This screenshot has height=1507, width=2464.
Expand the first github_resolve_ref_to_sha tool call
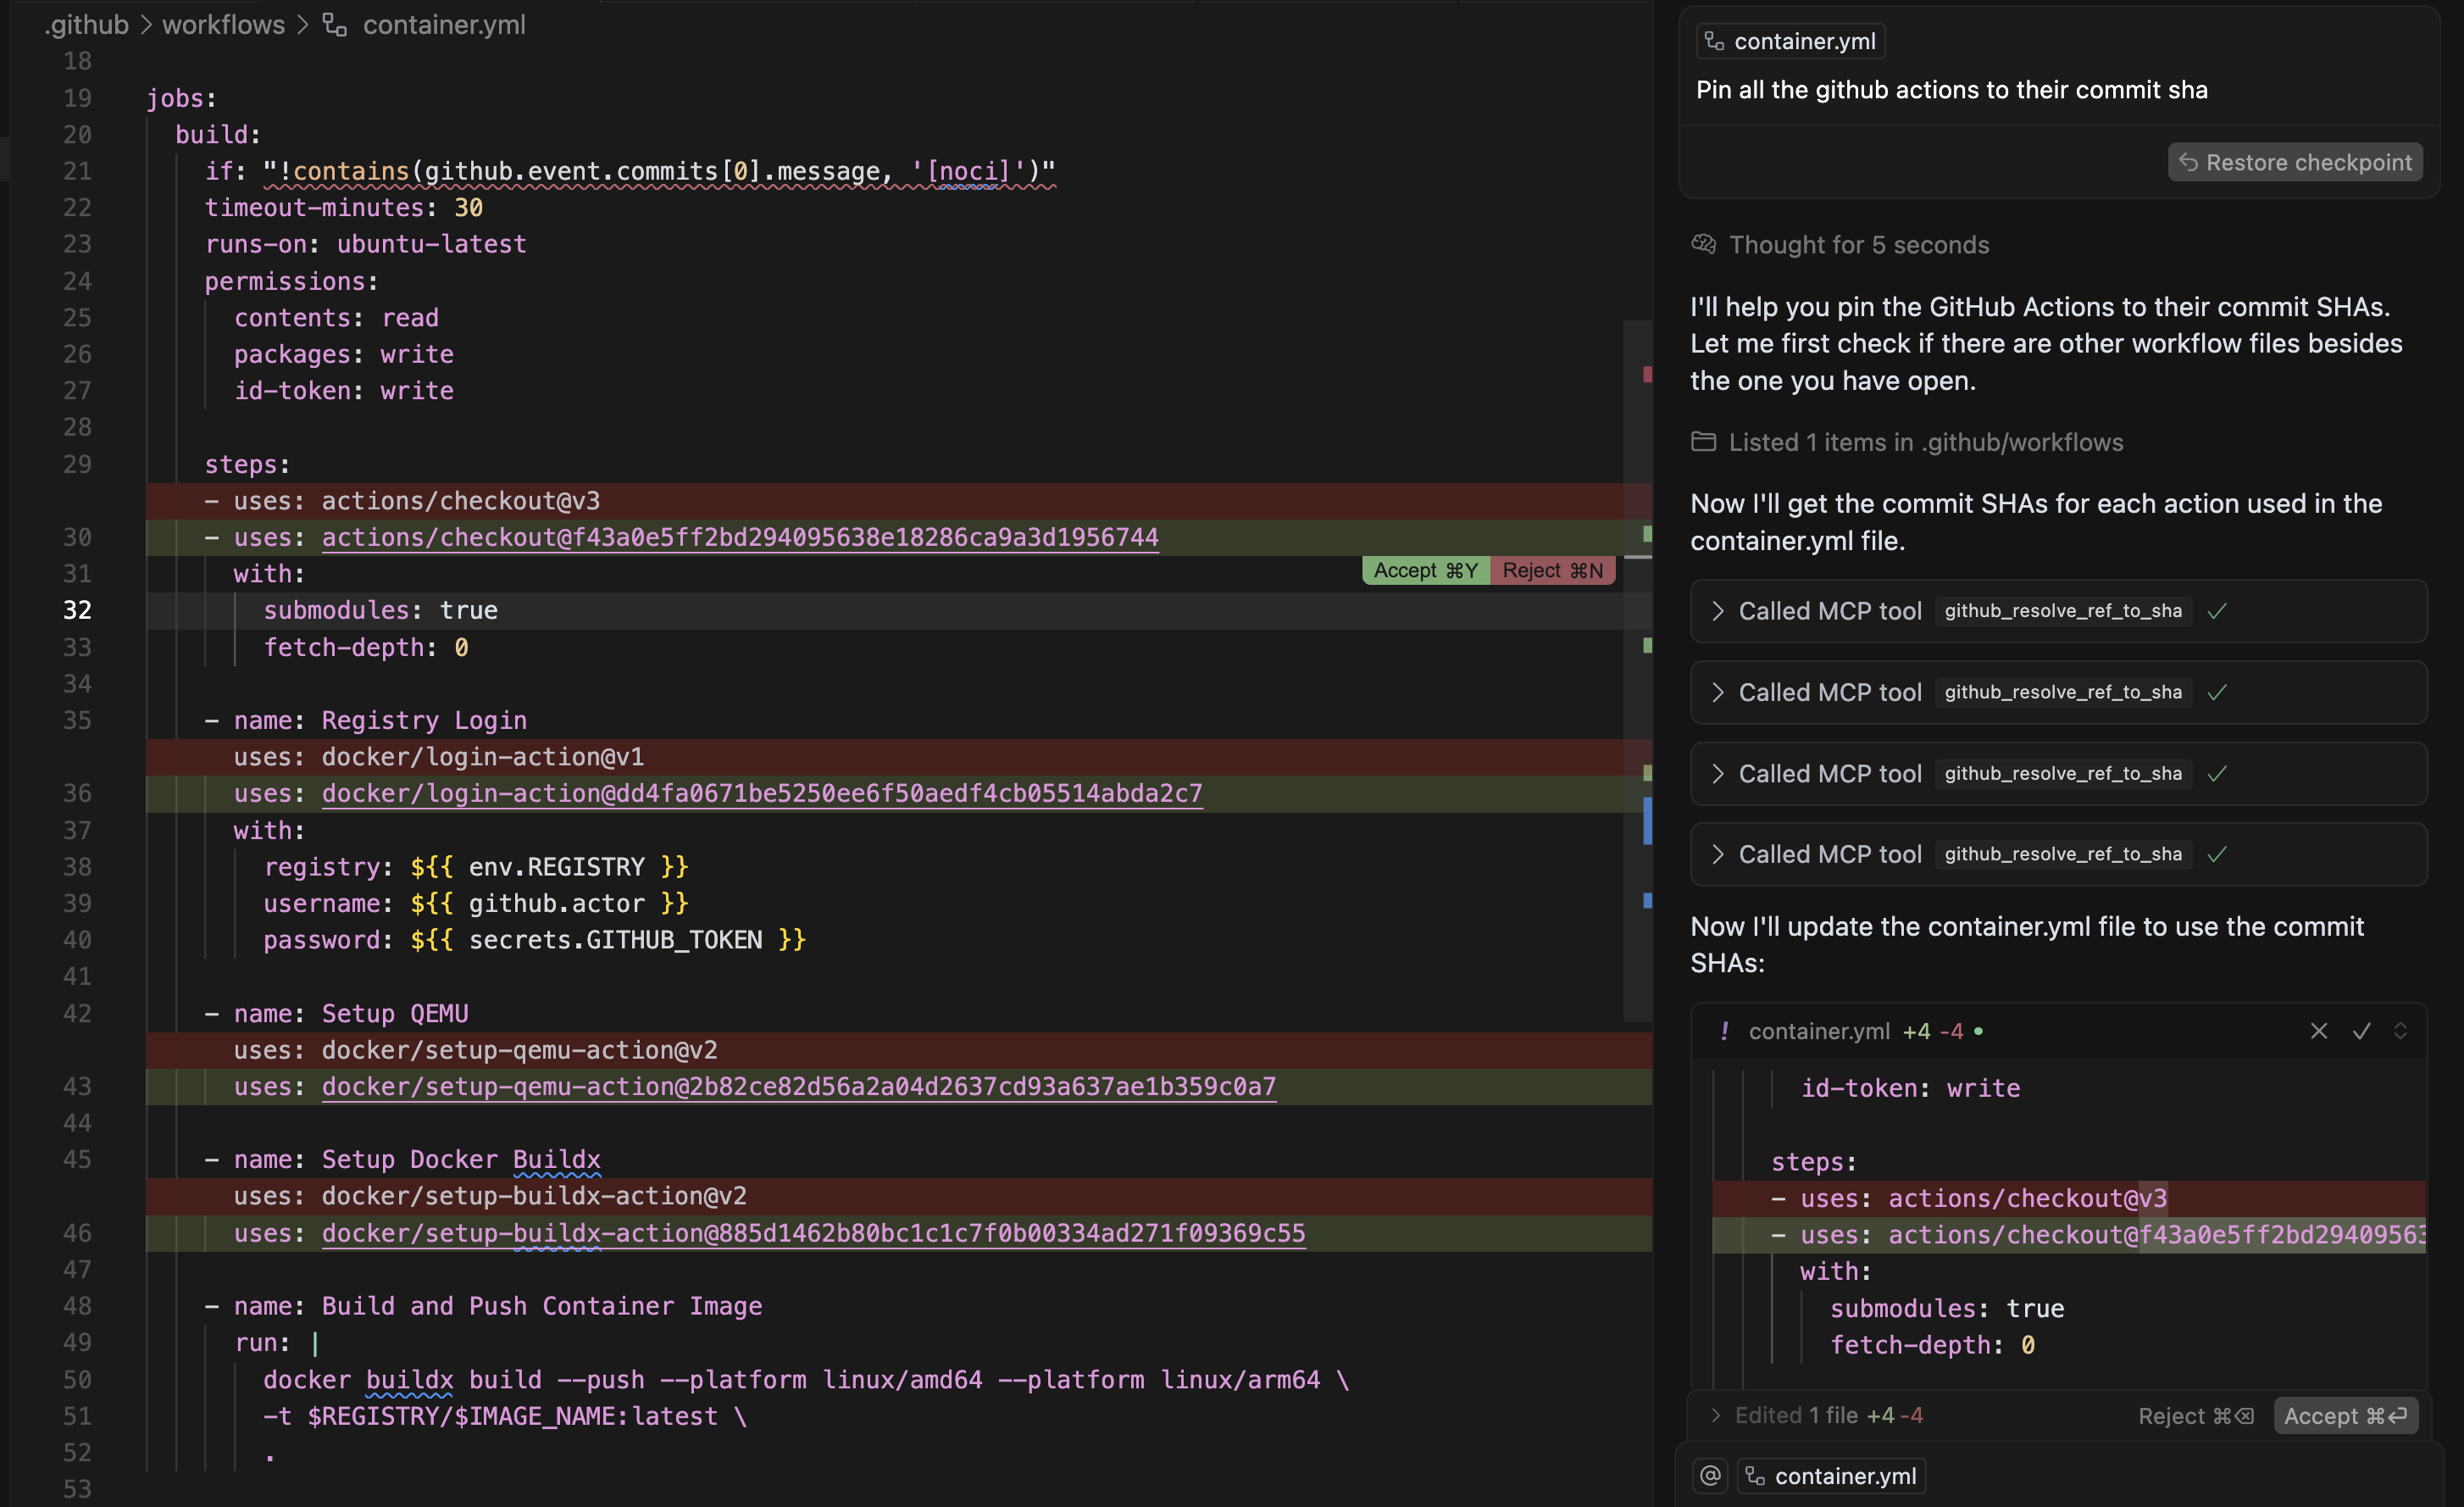[x=1717, y=611]
